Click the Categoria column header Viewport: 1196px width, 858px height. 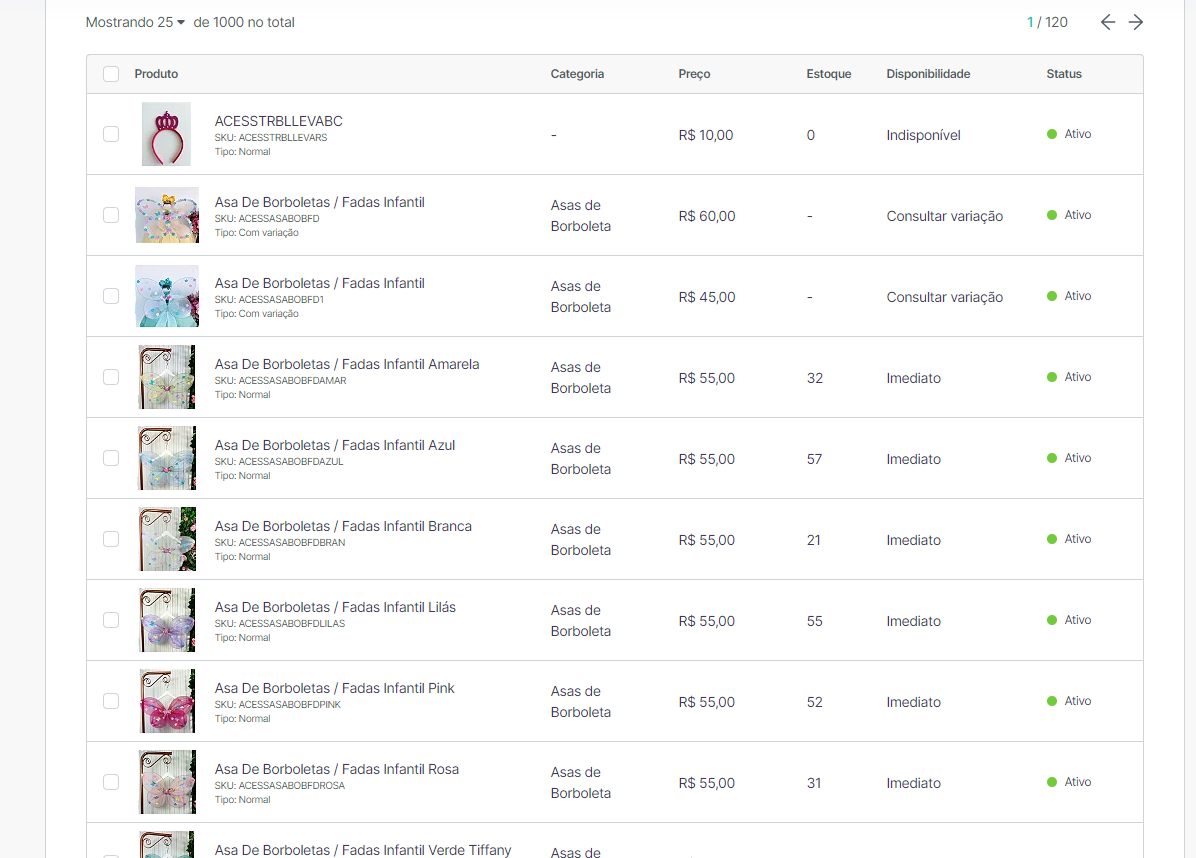tap(577, 74)
